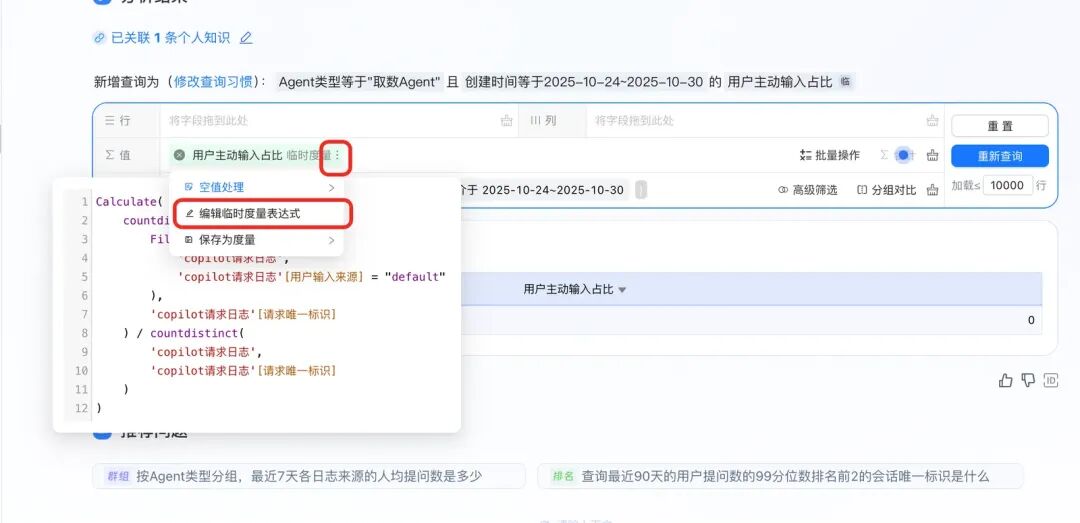This screenshot has height=523, width=1080.
Task: Open sort dropdown on 用户主动输入占比 column header
Action: pos(622,290)
